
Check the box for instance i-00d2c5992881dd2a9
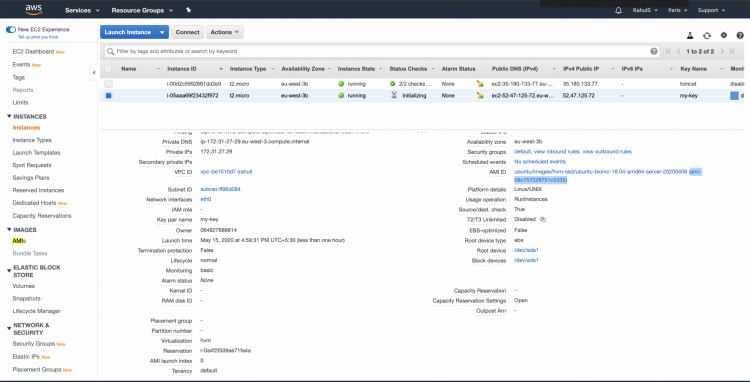109,84
